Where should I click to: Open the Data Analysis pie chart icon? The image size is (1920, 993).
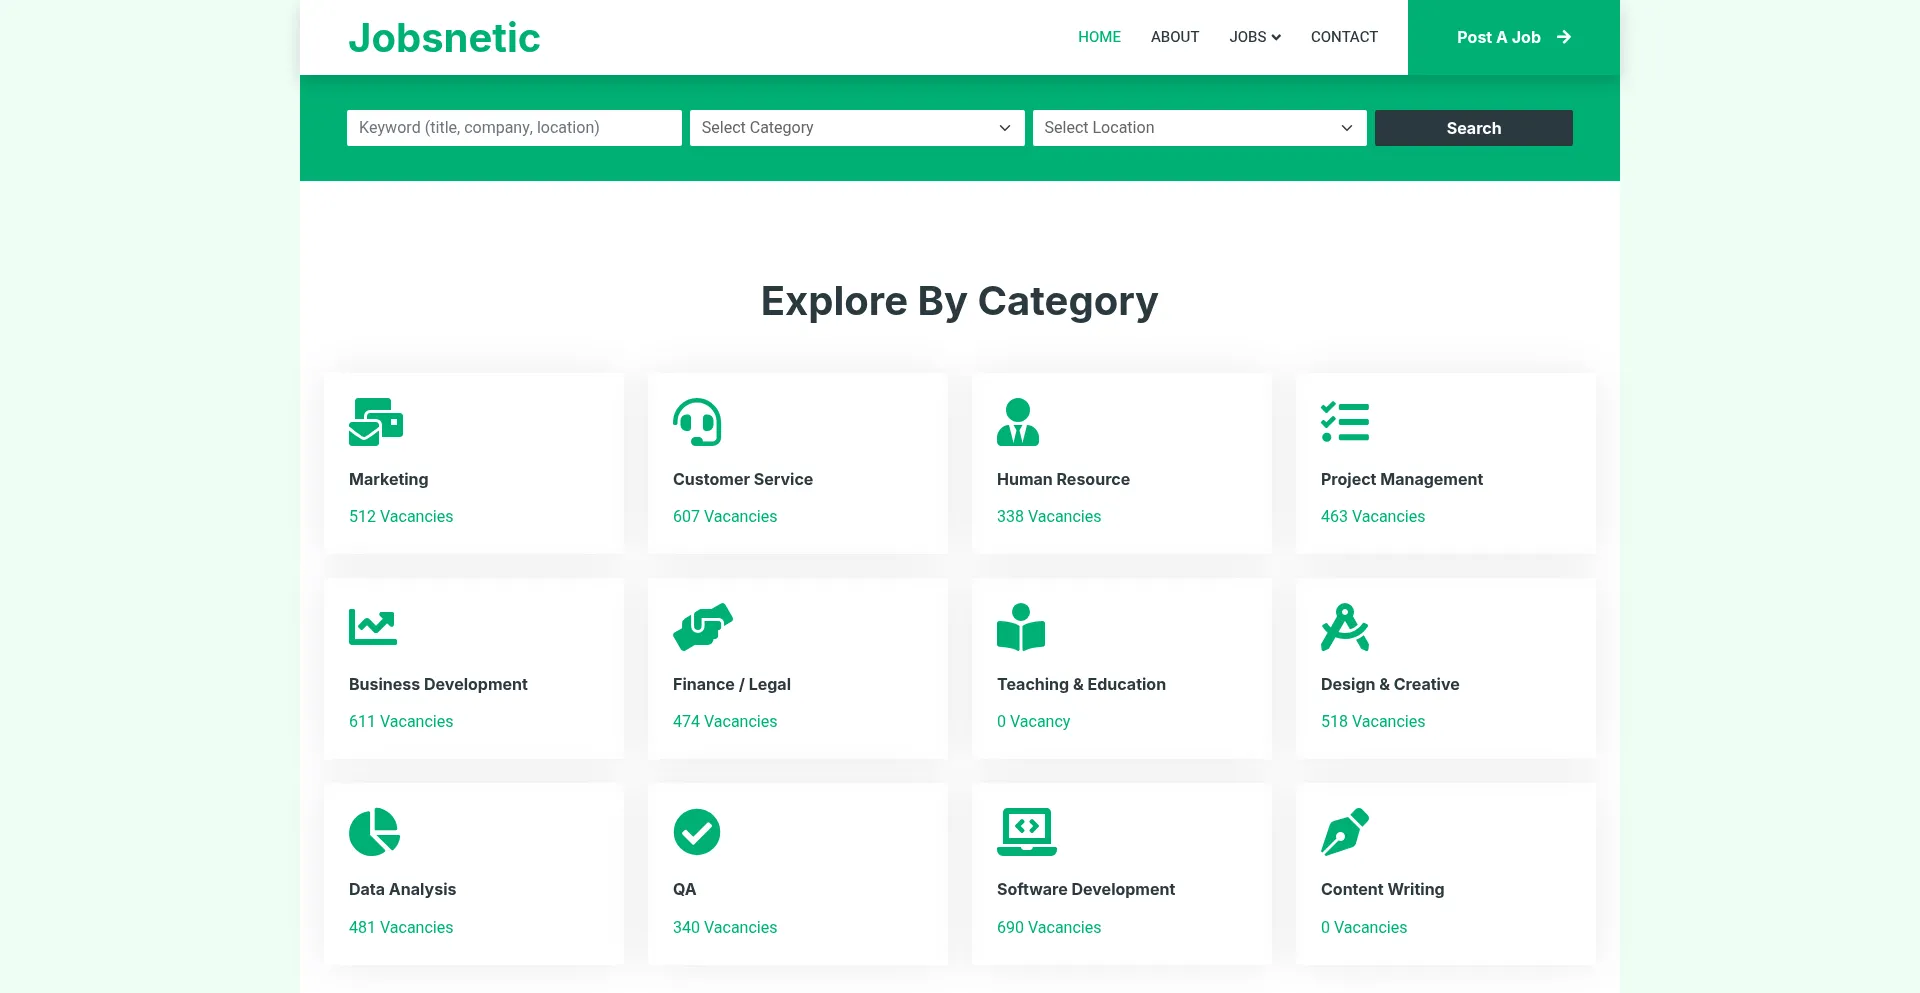[x=374, y=832]
